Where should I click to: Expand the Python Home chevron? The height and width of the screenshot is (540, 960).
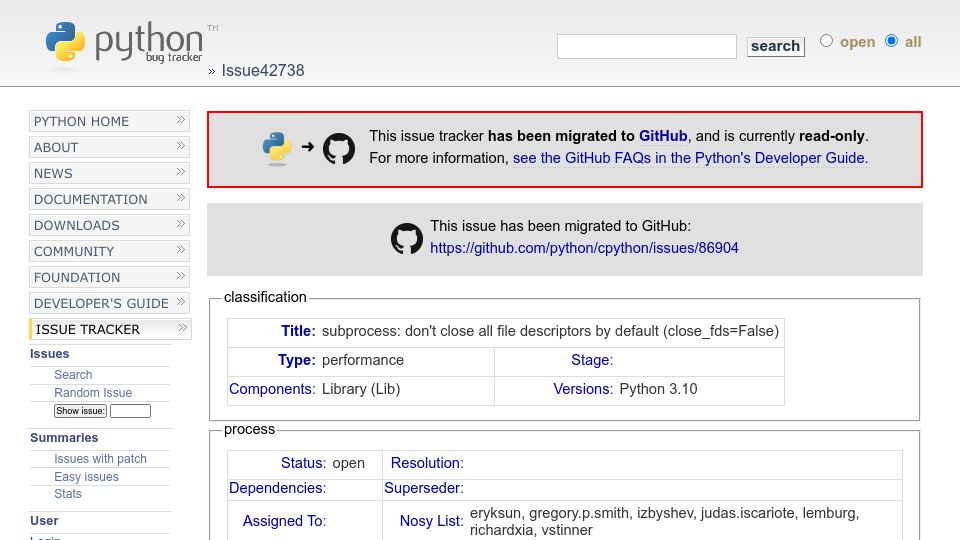(181, 120)
